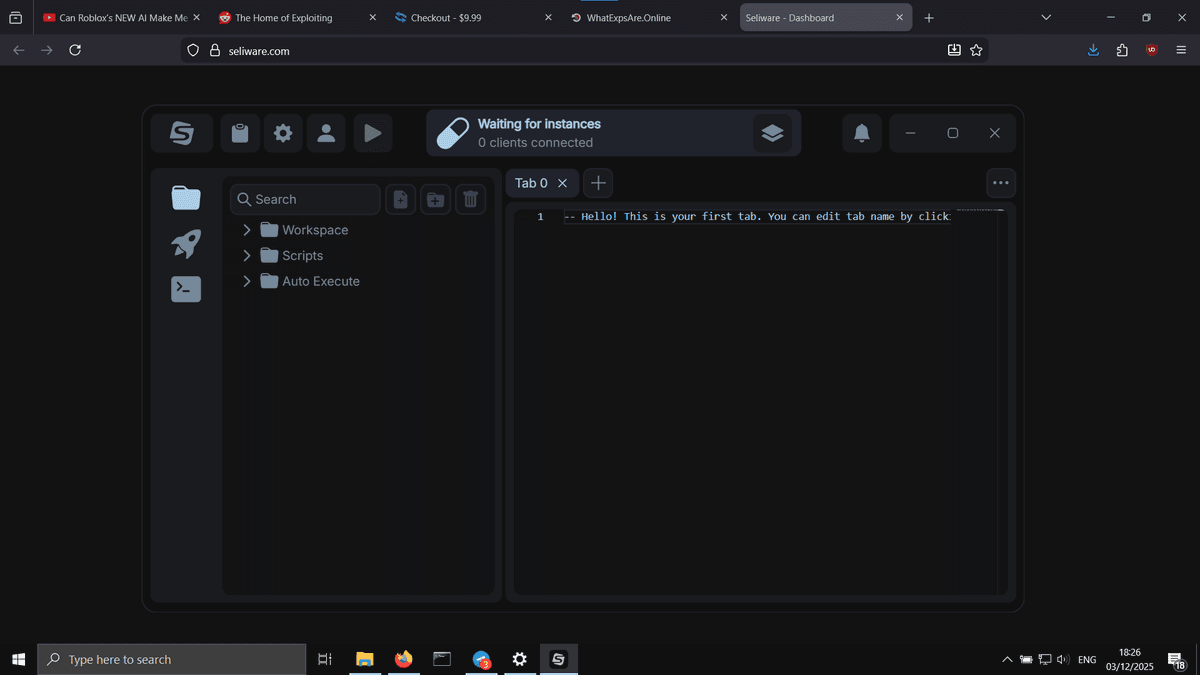Open the clipboard icon in top toolbar
1200x675 pixels.
point(240,133)
